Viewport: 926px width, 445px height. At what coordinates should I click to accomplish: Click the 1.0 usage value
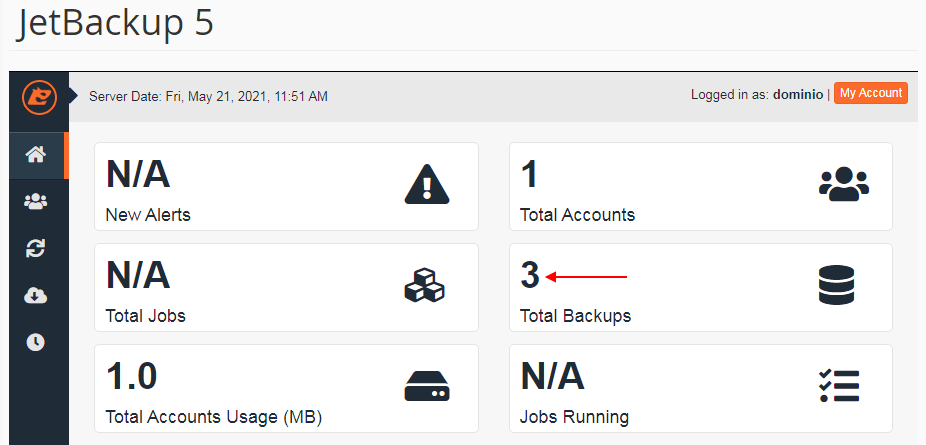coord(131,377)
